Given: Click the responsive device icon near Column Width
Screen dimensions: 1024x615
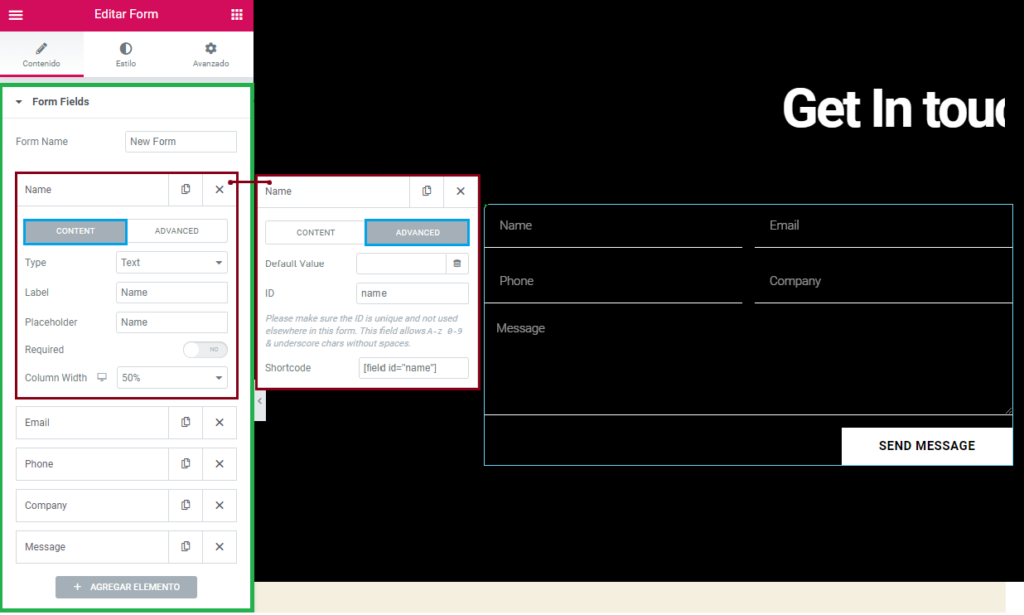Looking at the screenshot, I should (x=101, y=378).
